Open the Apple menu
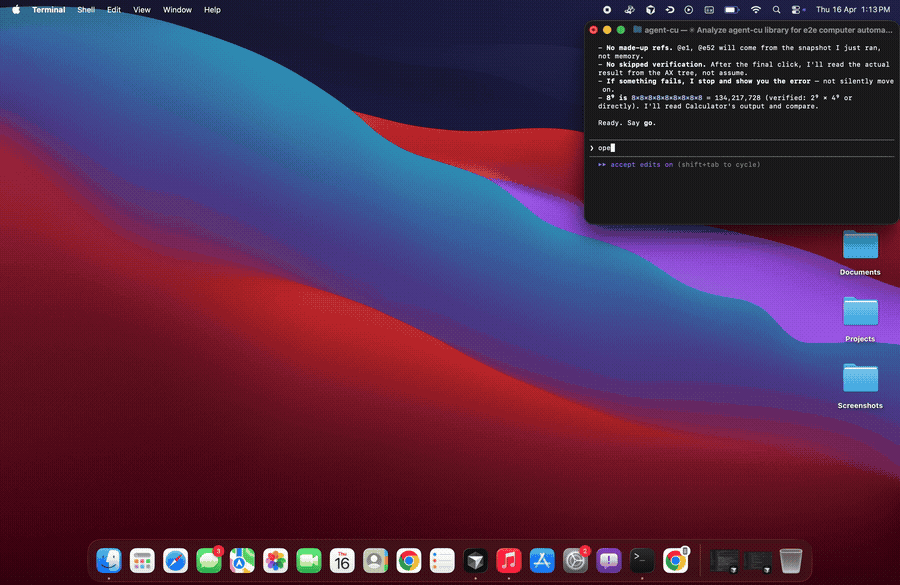Viewport: 900px width, 585px height. 15,10
